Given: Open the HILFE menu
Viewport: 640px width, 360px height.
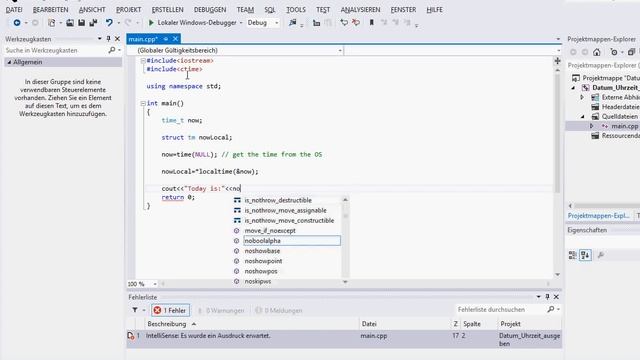Looking at the screenshot, I should 434,9.
